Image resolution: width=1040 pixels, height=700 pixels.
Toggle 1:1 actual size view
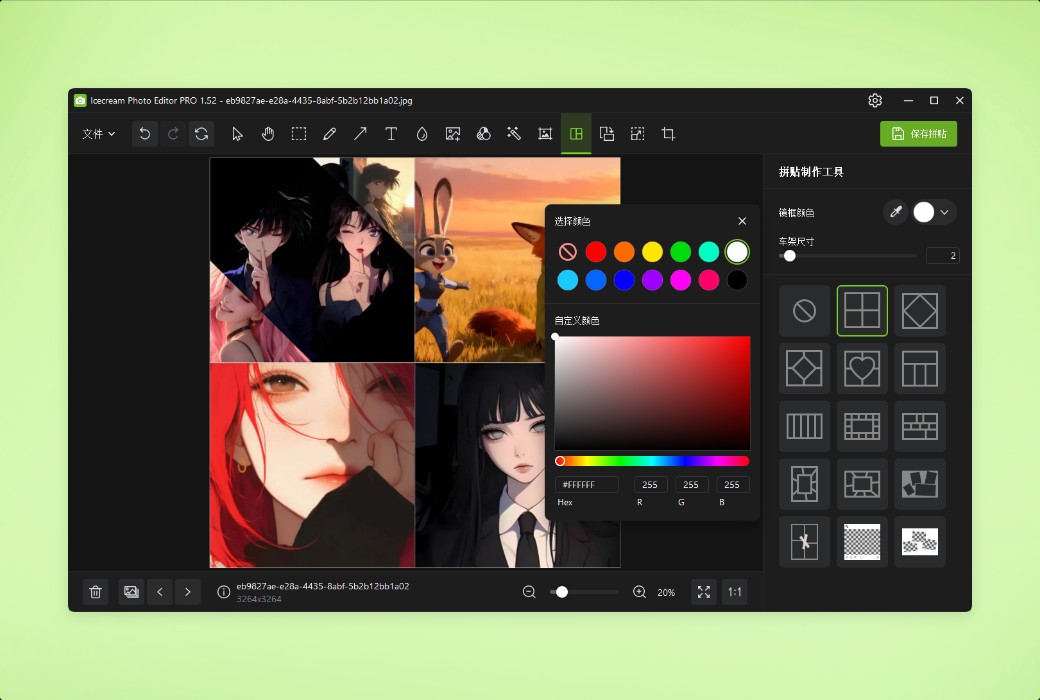coord(734,592)
